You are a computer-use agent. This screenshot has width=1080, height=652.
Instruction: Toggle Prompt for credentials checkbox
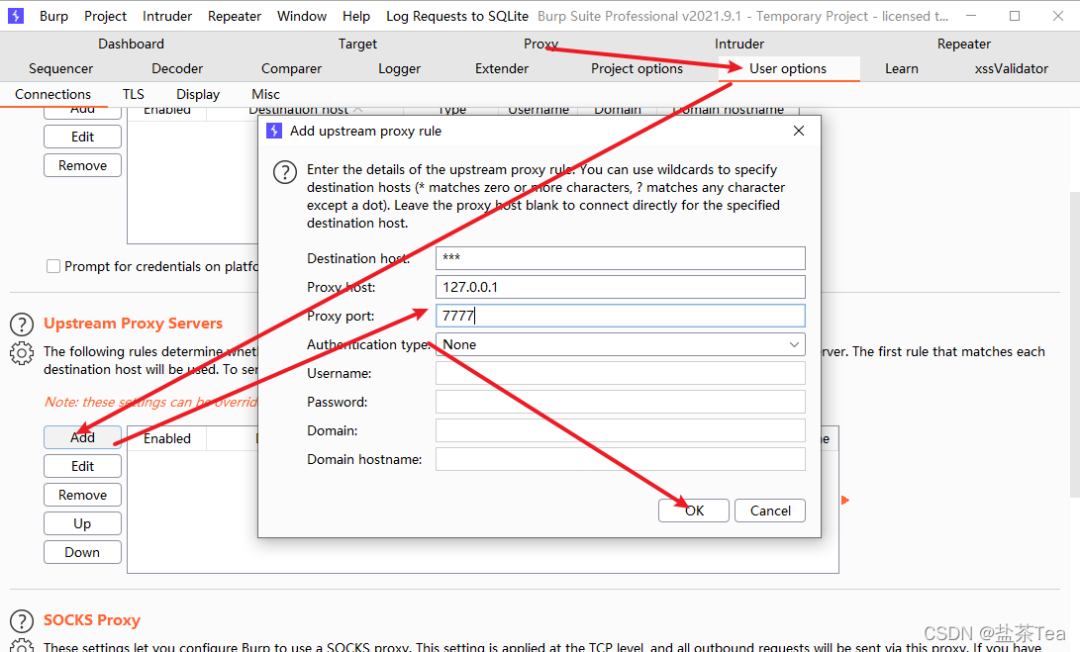click(53, 267)
